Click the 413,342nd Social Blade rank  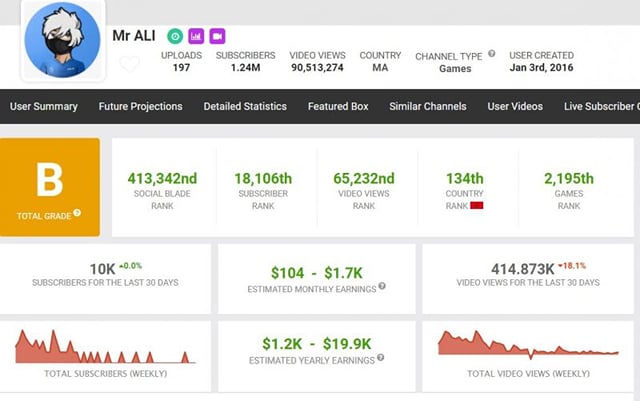(x=162, y=178)
